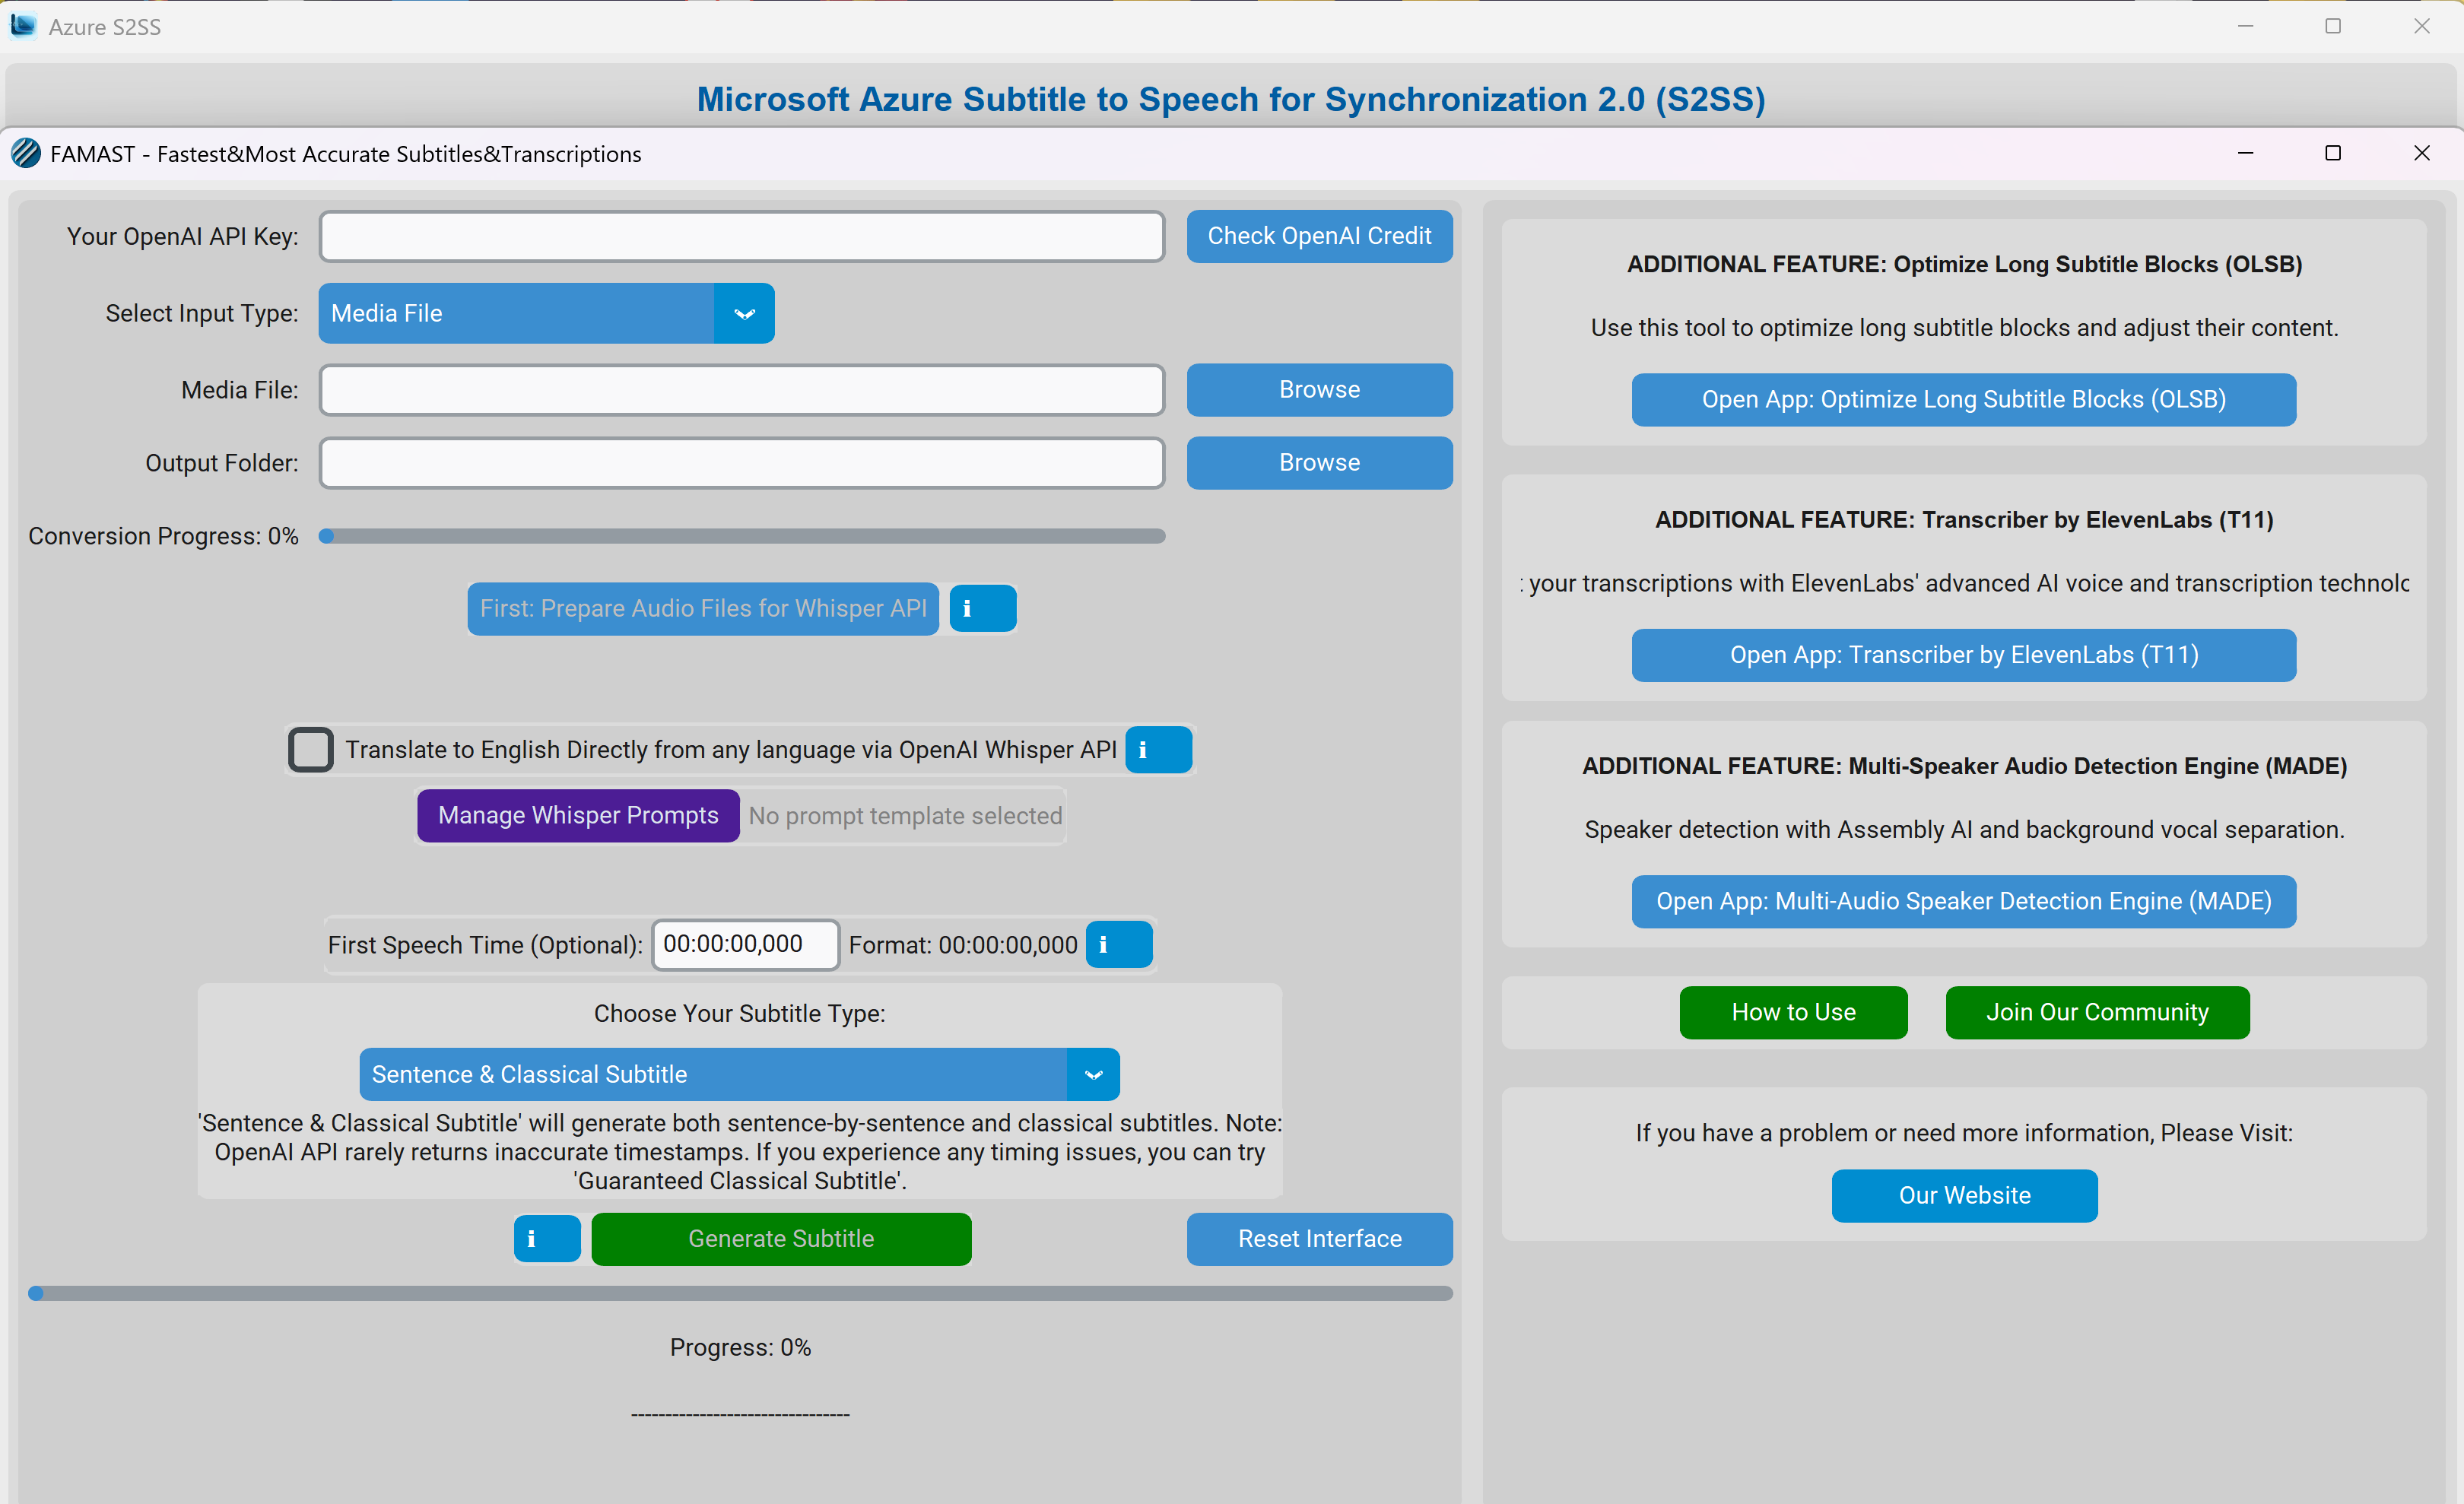Click Check OpenAI Credit button
Screen dimensions: 2464x1504
1318,236
